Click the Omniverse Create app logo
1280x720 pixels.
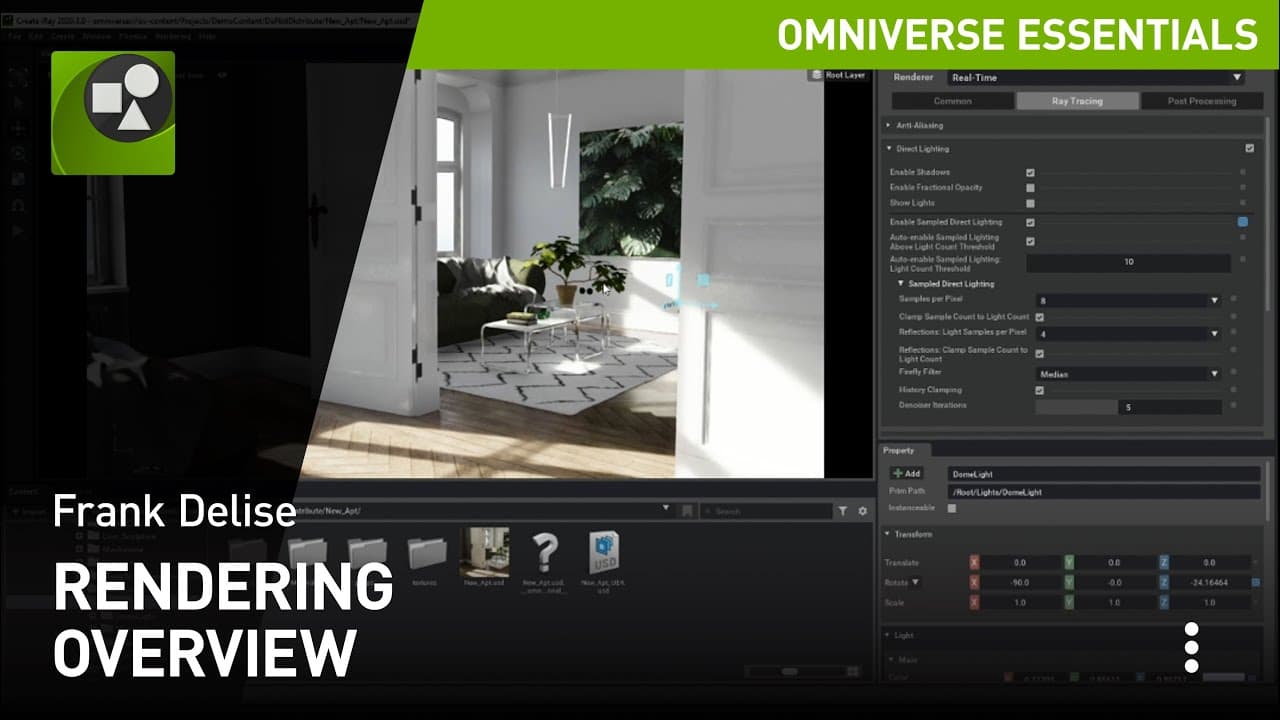pos(113,113)
